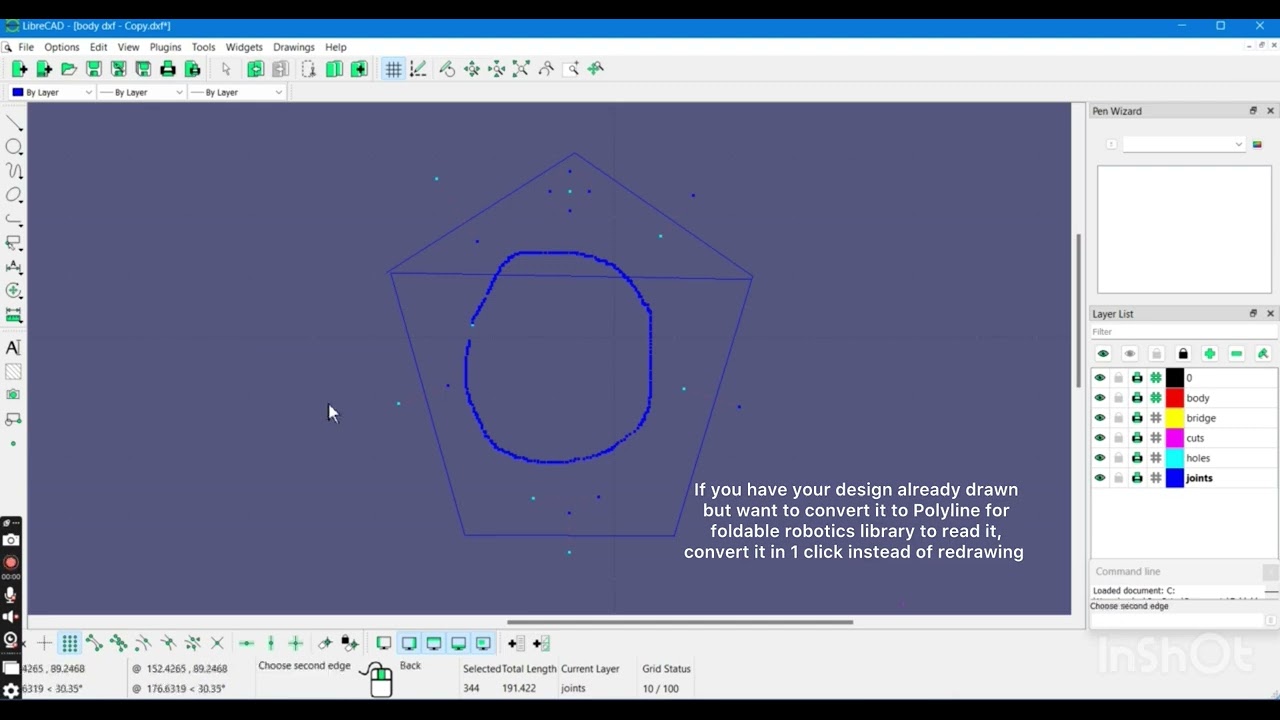This screenshot has height=720, width=1280.
Task: Toggle draft mode icon next to grid
Action: point(418,69)
